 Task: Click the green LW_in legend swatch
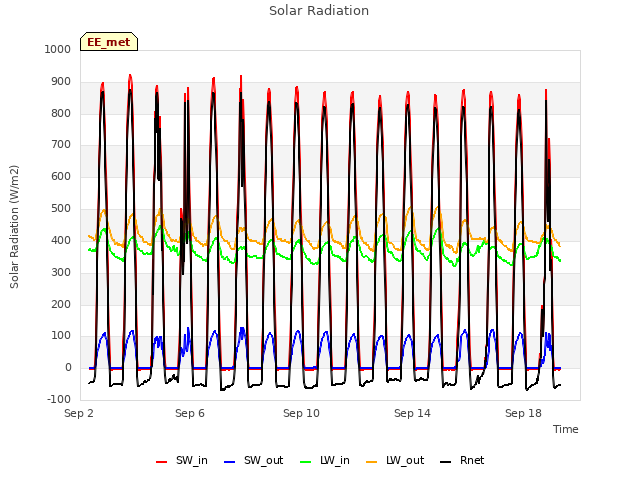tap(306, 462)
